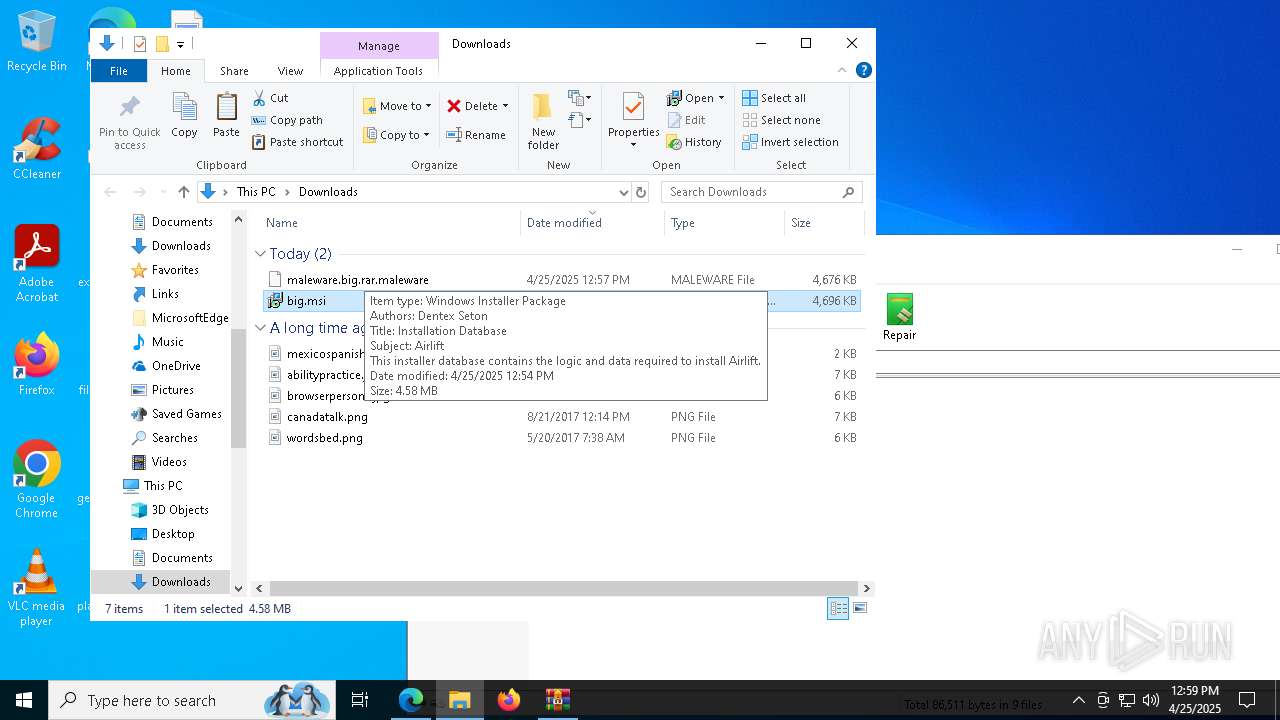1280x720 pixels.
Task: Open Adobe Acrobat desktop icon
Action: click(x=37, y=264)
